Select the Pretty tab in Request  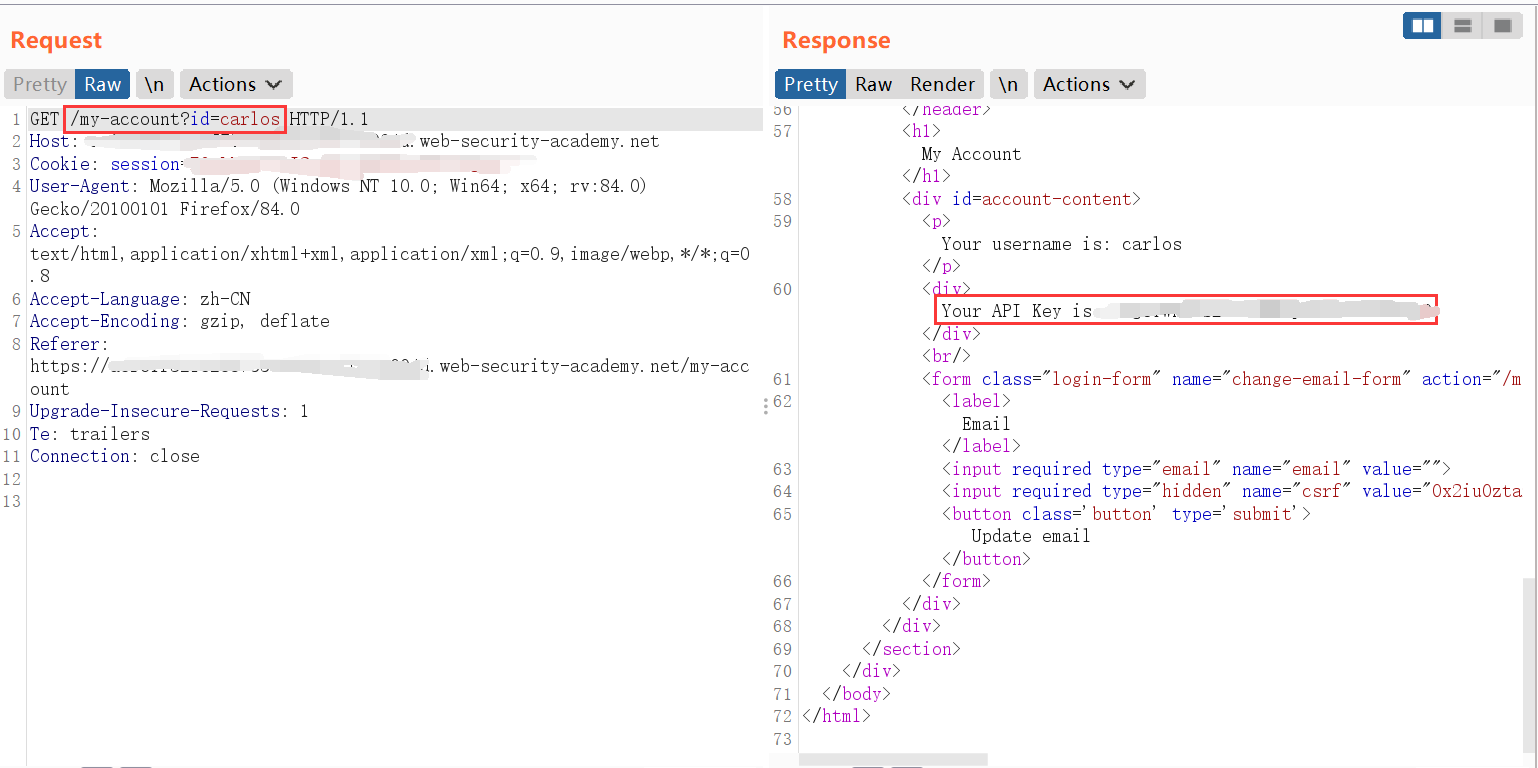[40, 85]
